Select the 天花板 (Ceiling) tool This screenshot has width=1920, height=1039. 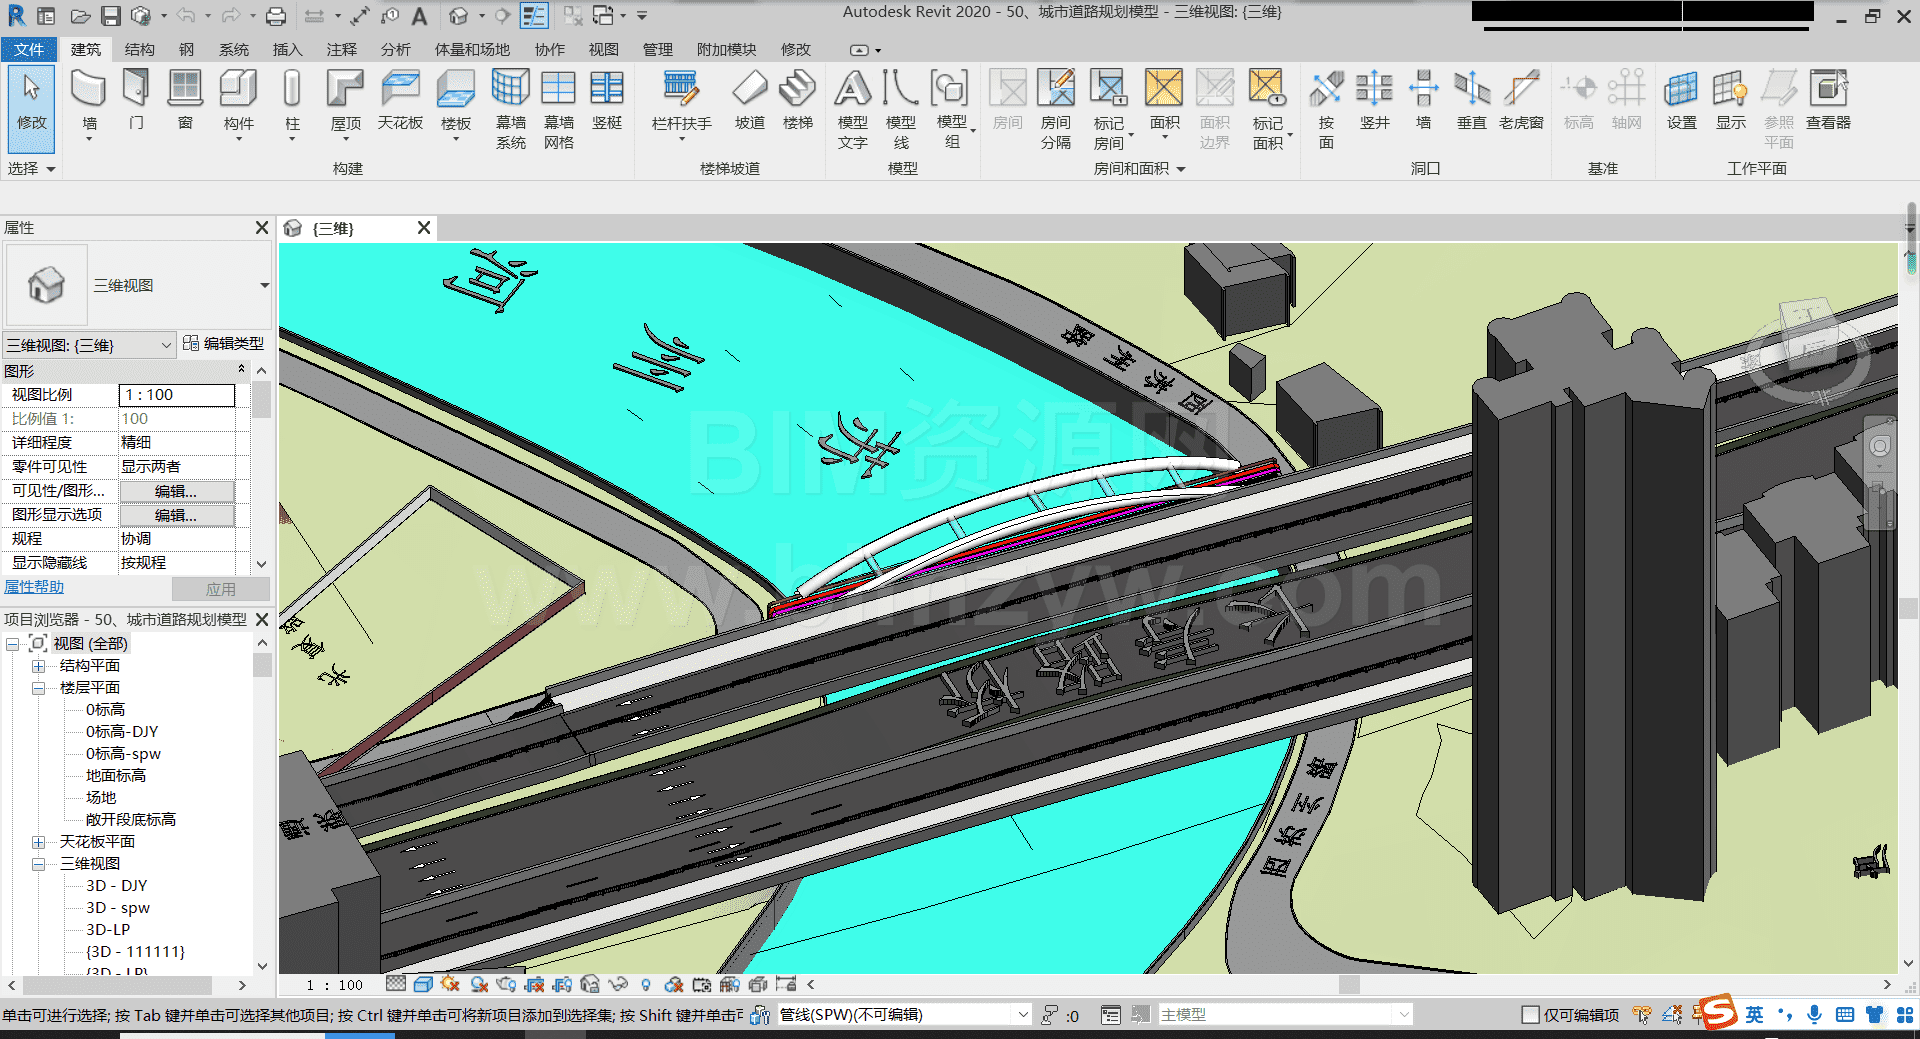tap(400, 100)
